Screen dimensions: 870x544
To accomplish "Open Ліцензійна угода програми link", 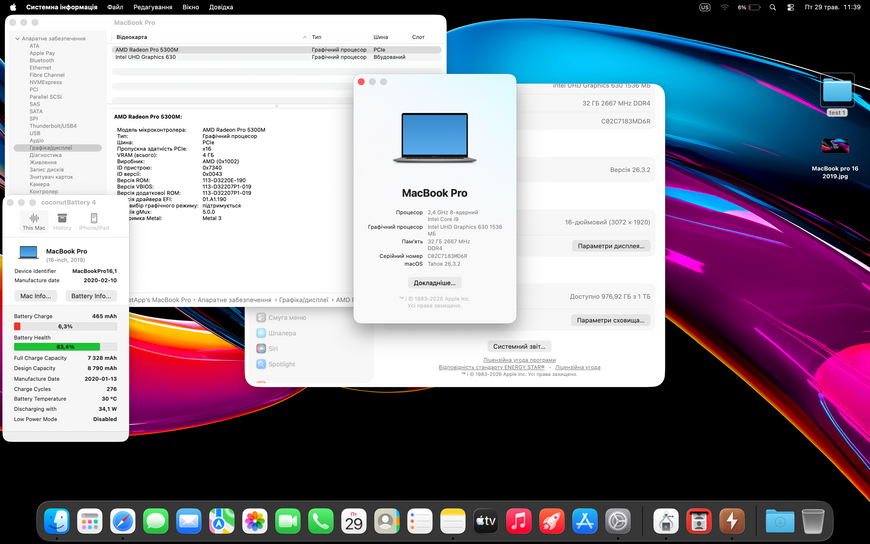I will 519,360.
